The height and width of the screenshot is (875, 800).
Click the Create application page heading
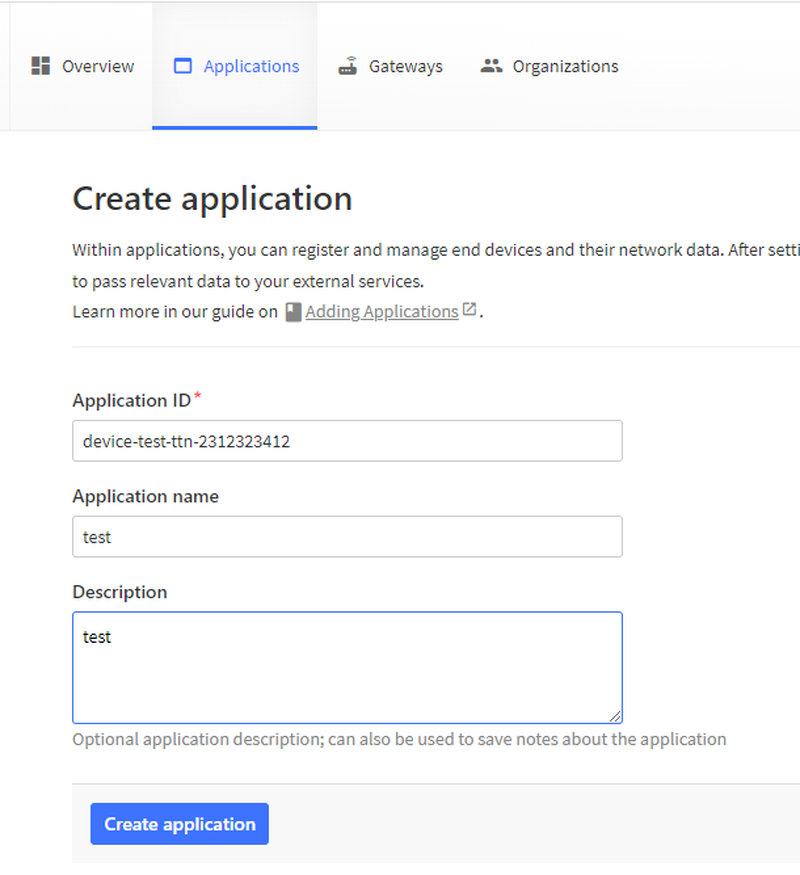(212, 198)
